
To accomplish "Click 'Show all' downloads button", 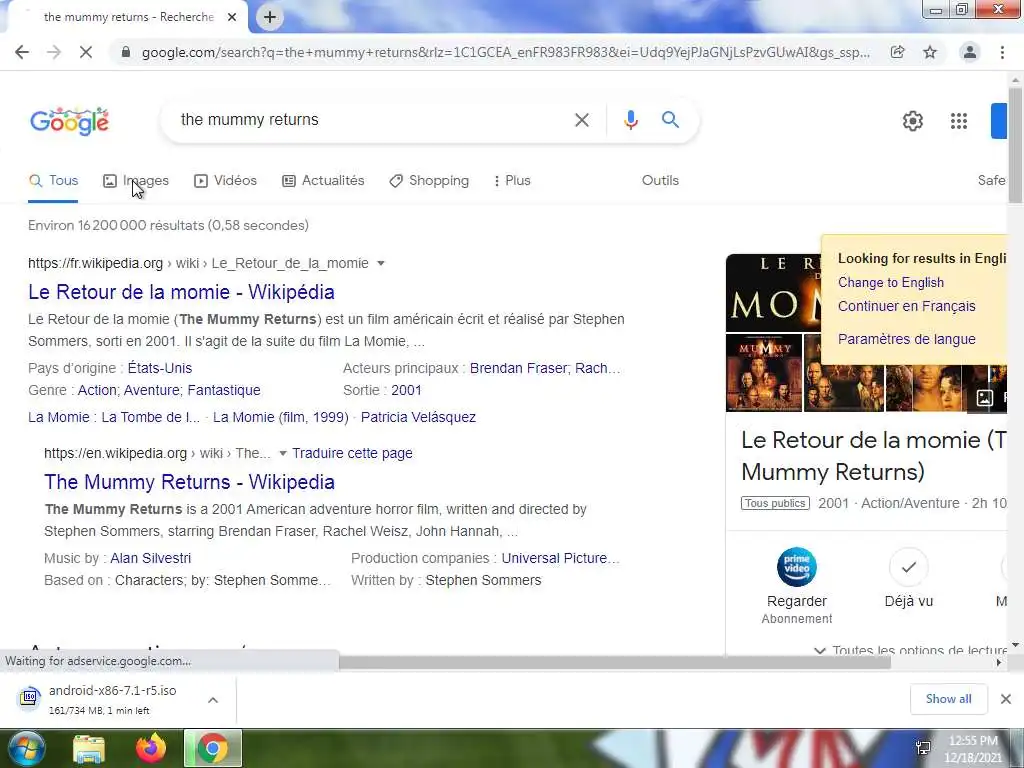I will point(948,699).
